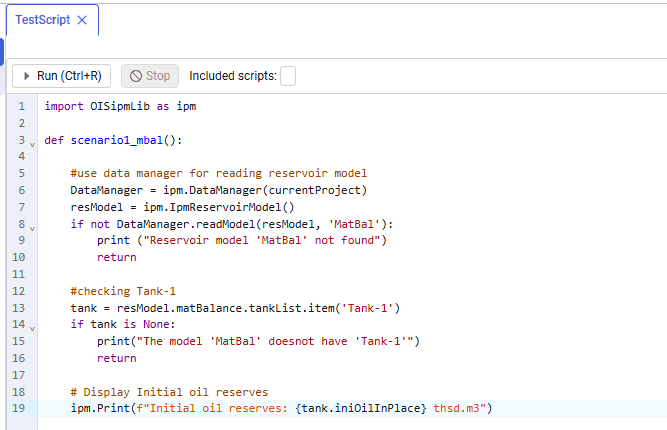Click 'ipm.IpmReservoirModel()' on line 7
Screen dimensions: 667x430
tap(219, 207)
